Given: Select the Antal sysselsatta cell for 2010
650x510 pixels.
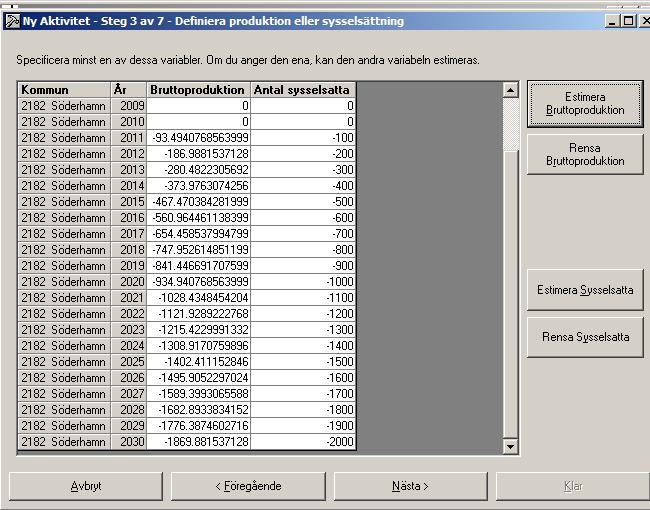Looking at the screenshot, I should [x=303, y=122].
